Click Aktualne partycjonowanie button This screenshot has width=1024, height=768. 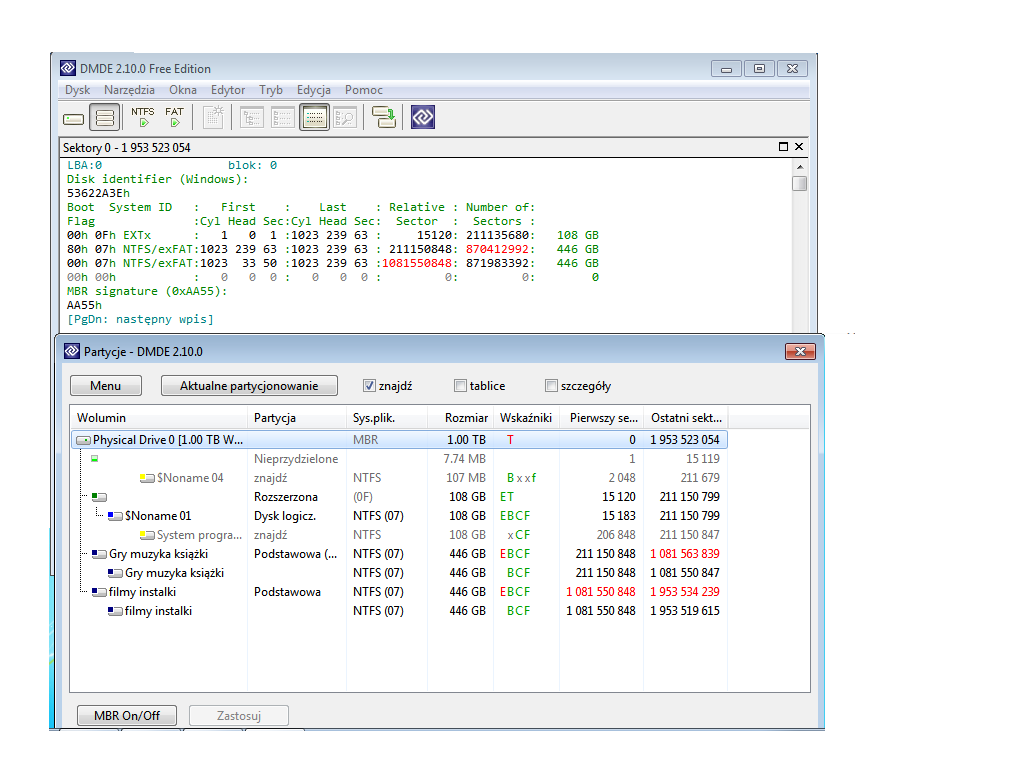tap(249, 386)
